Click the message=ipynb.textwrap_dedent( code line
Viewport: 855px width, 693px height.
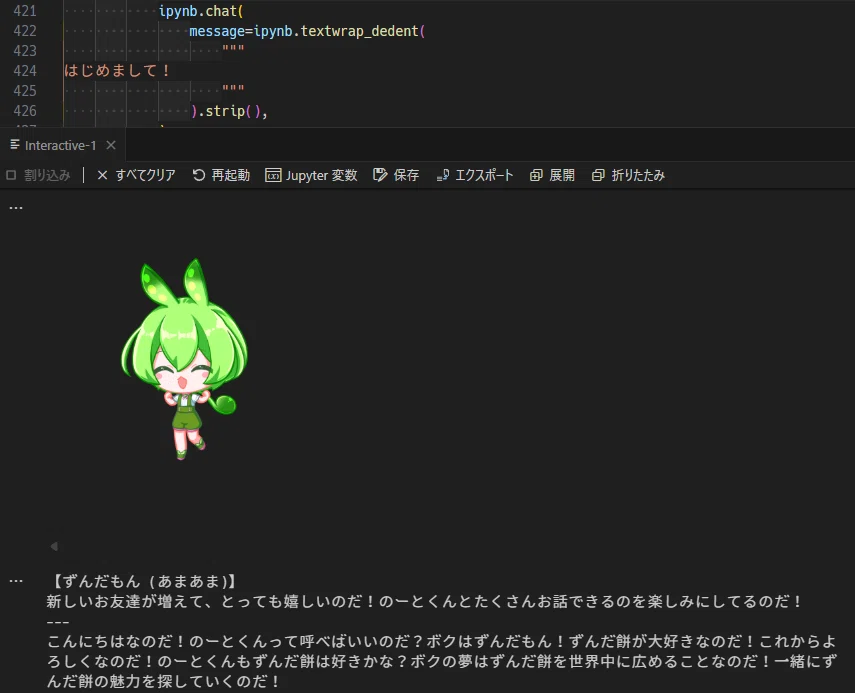[307, 31]
